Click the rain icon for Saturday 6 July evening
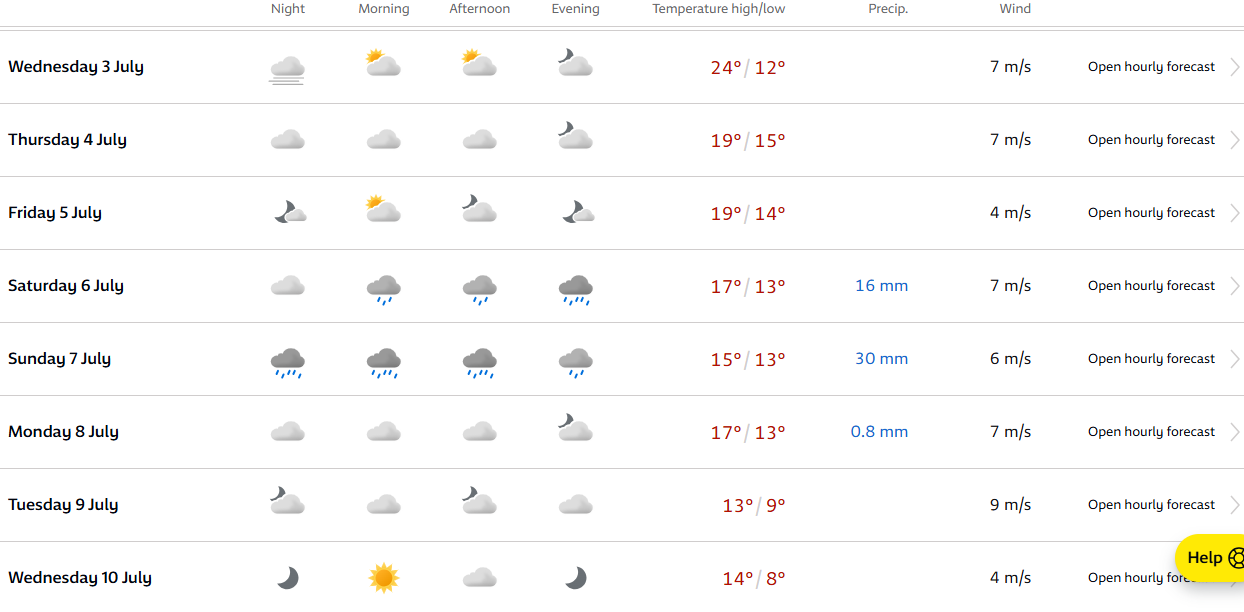The width and height of the screenshot is (1244, 612). pos(575,290)
